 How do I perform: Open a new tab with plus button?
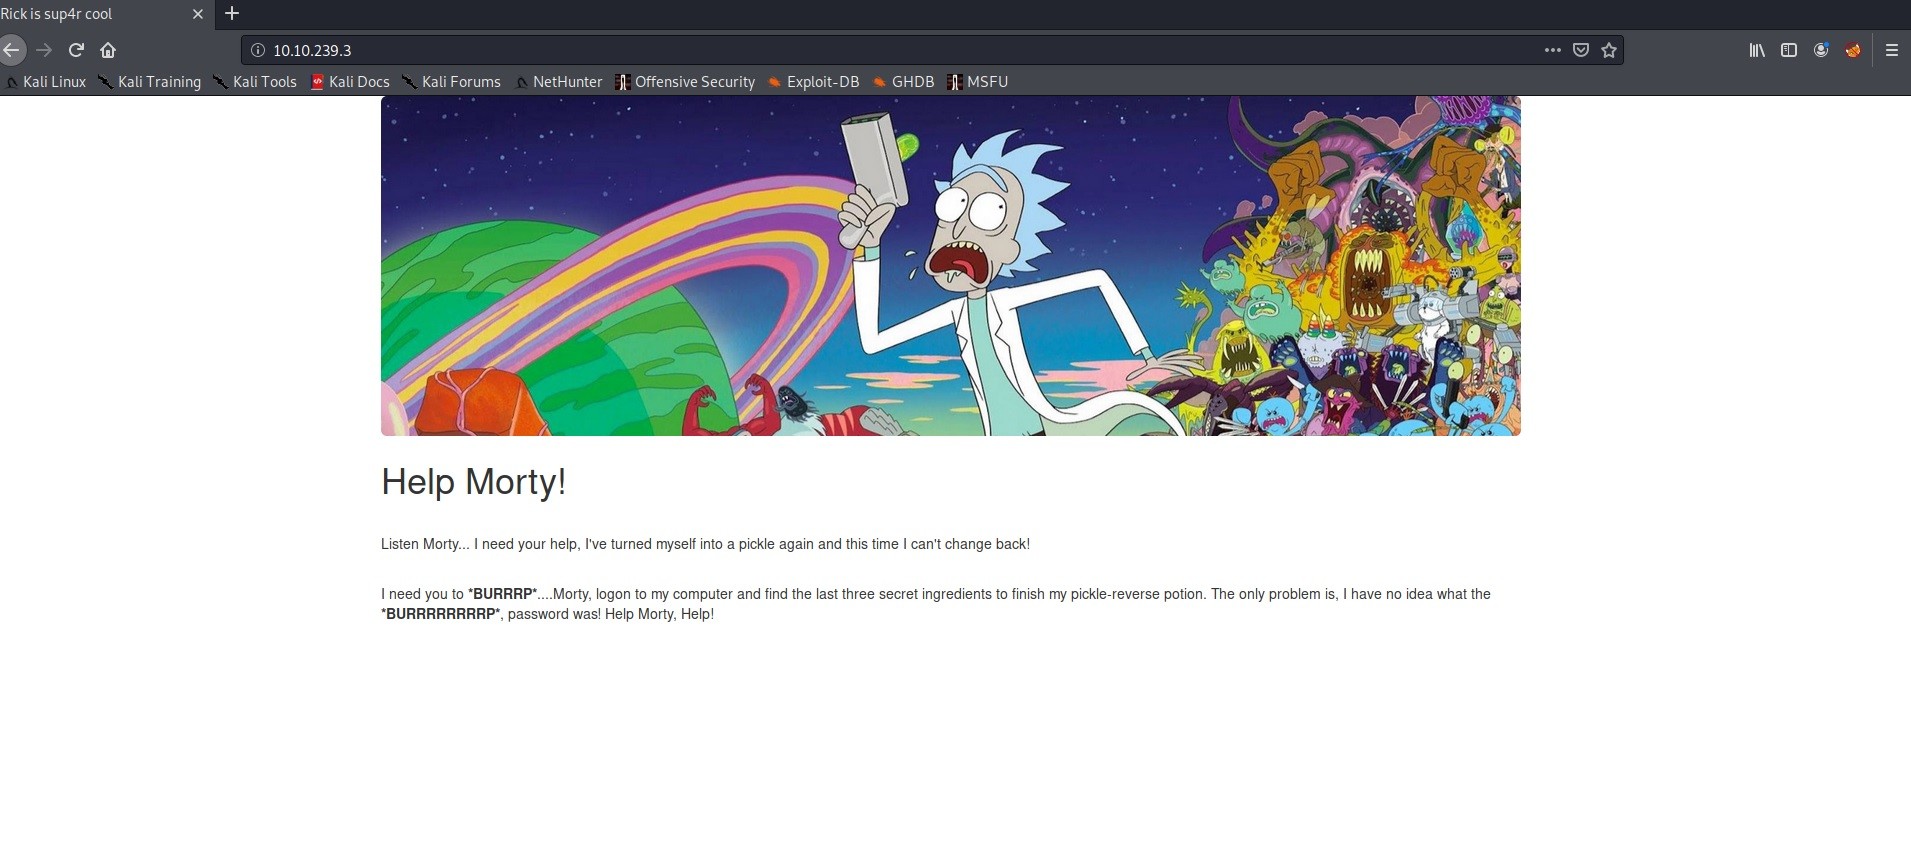click(x=232, y=14)
